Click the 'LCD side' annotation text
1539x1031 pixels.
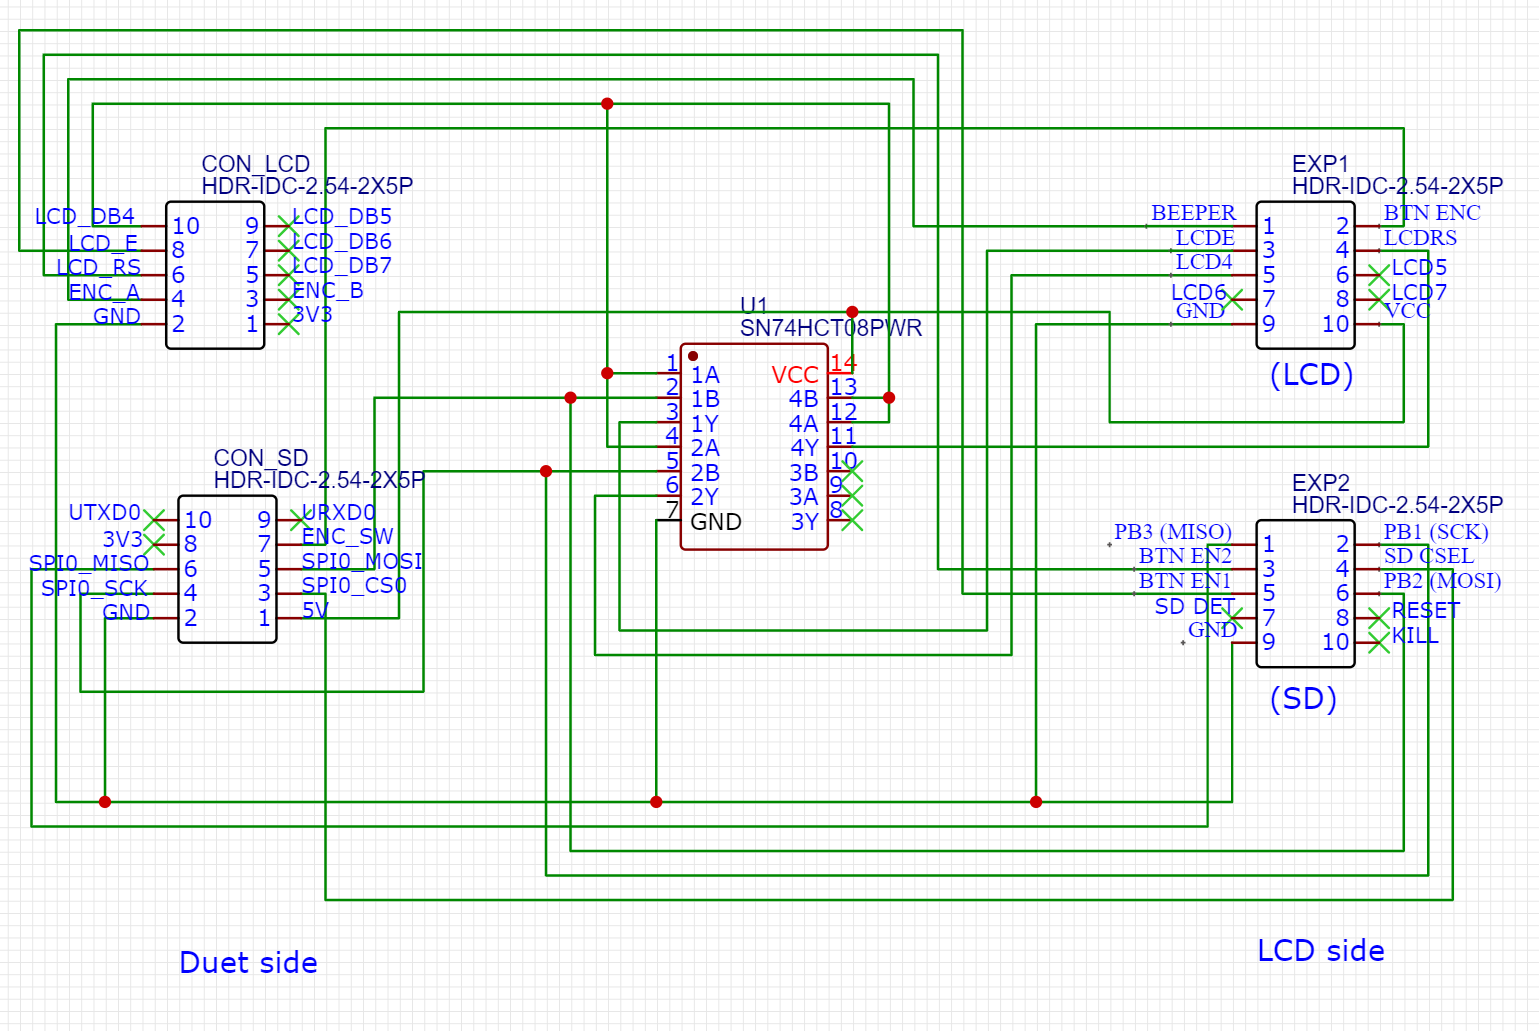click(1321, 951)
